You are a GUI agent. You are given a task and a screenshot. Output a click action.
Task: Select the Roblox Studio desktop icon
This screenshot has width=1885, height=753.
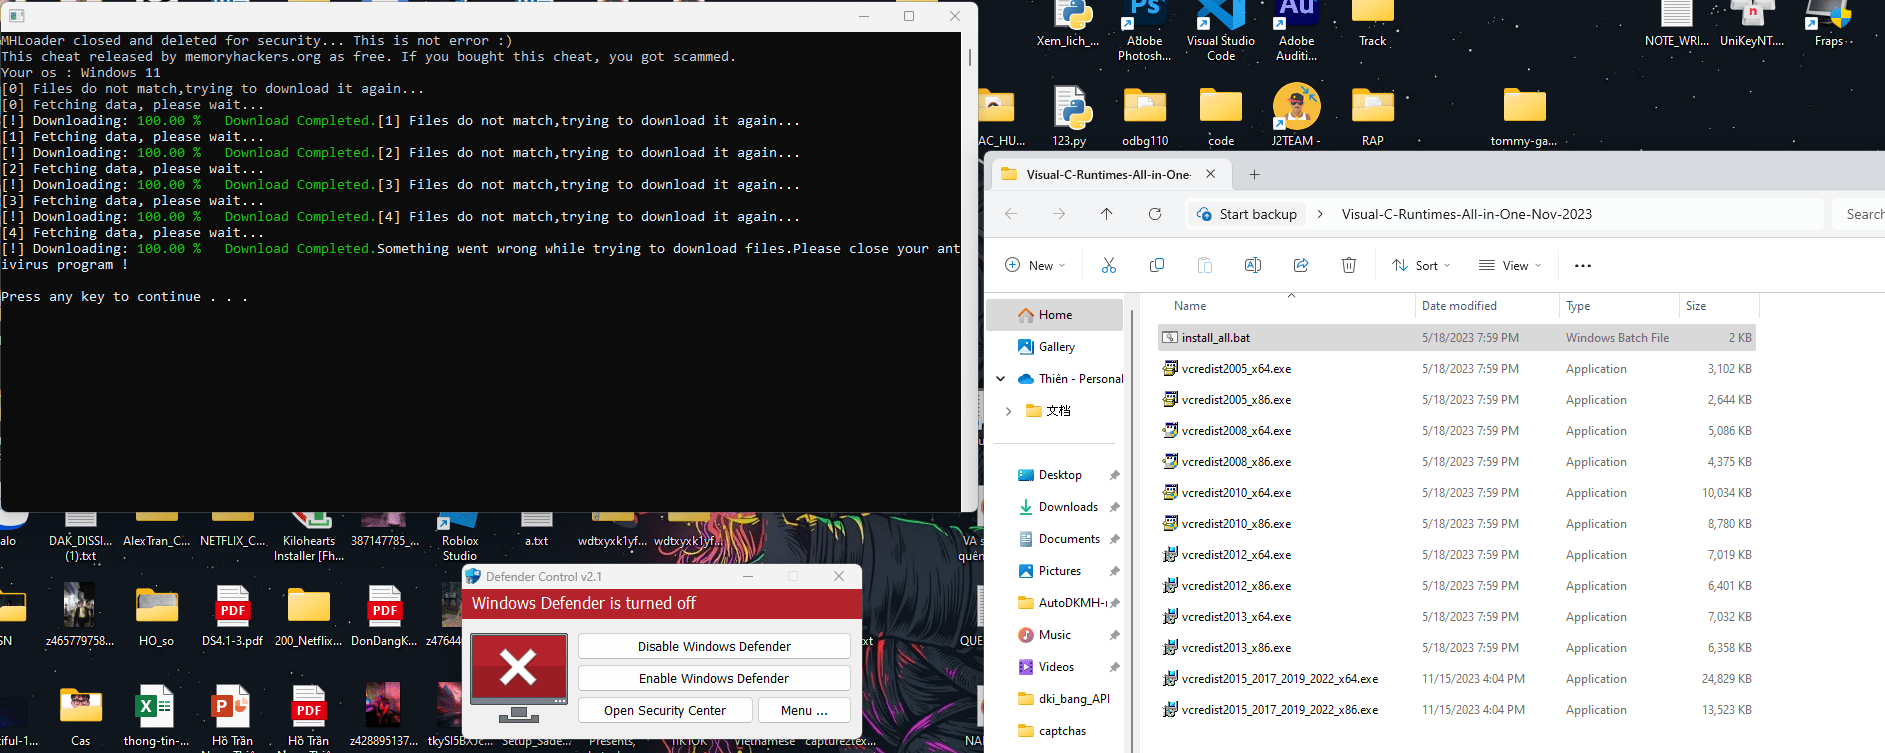[x=460, y=538]
